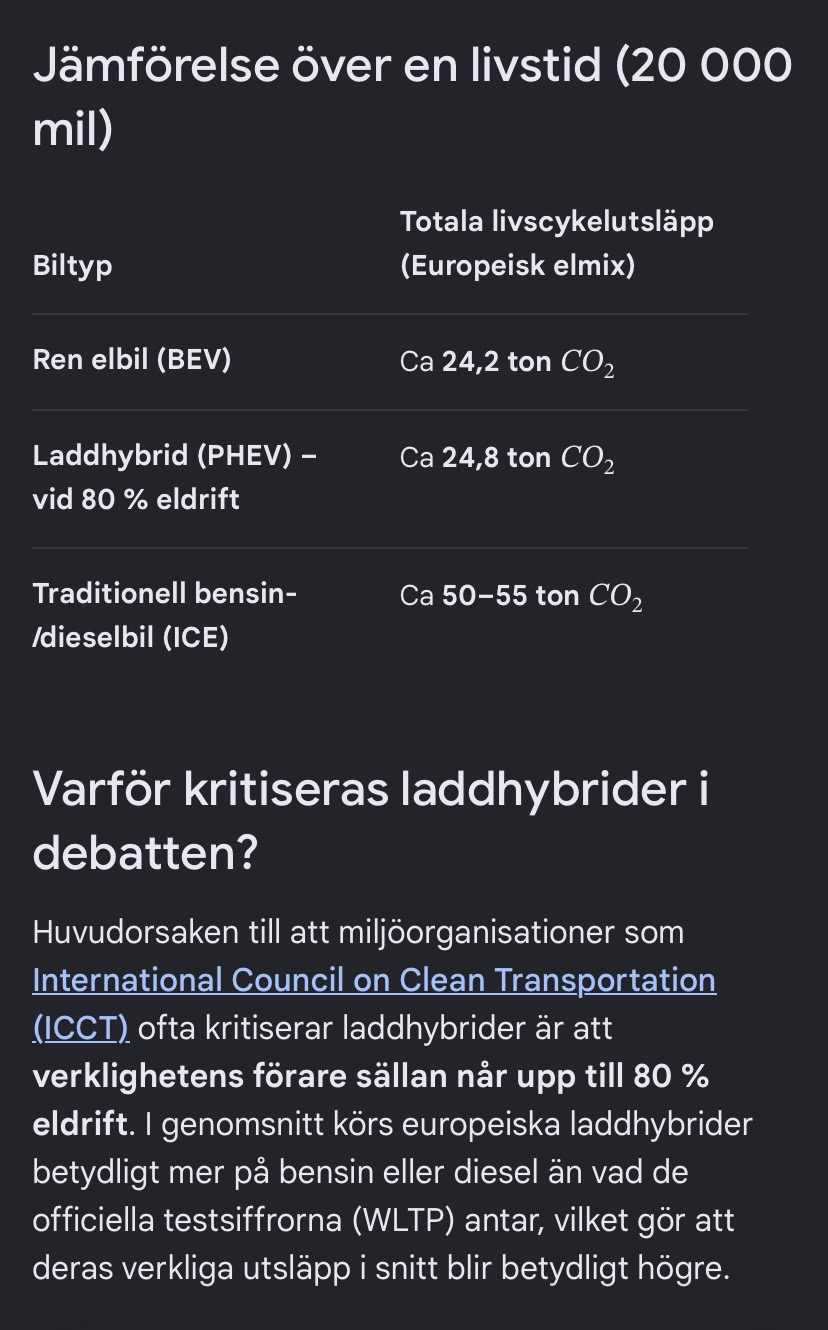828x1330 pixels.
Task: Tap the bold word eldrift ending the sentence
Action: tap(81, 1124)
